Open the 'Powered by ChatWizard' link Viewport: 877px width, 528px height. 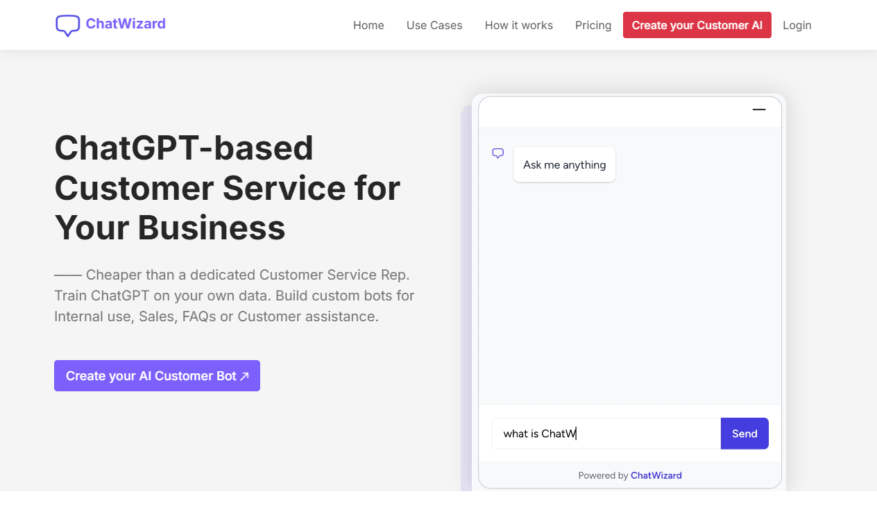[656, 475]
